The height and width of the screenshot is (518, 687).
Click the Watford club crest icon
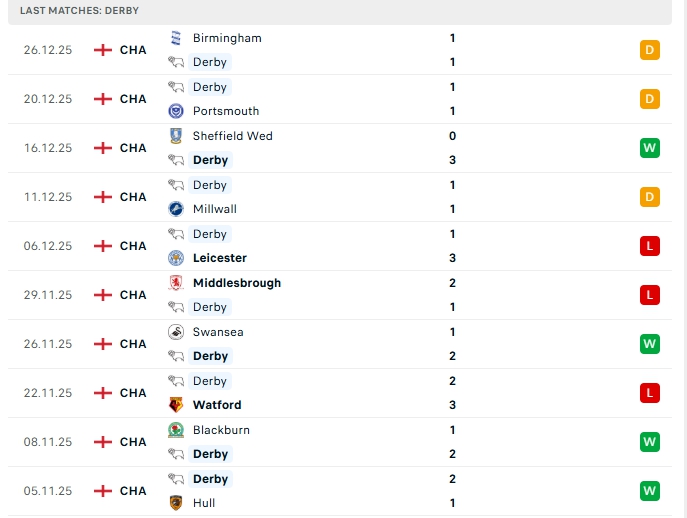pos(176,405)
